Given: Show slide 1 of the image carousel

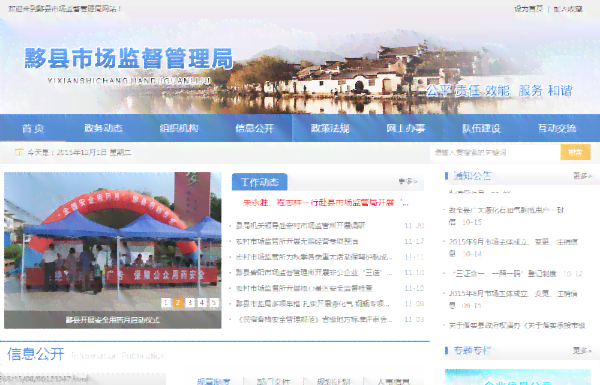Looking at the screenshot, I should tap(166, 303).
